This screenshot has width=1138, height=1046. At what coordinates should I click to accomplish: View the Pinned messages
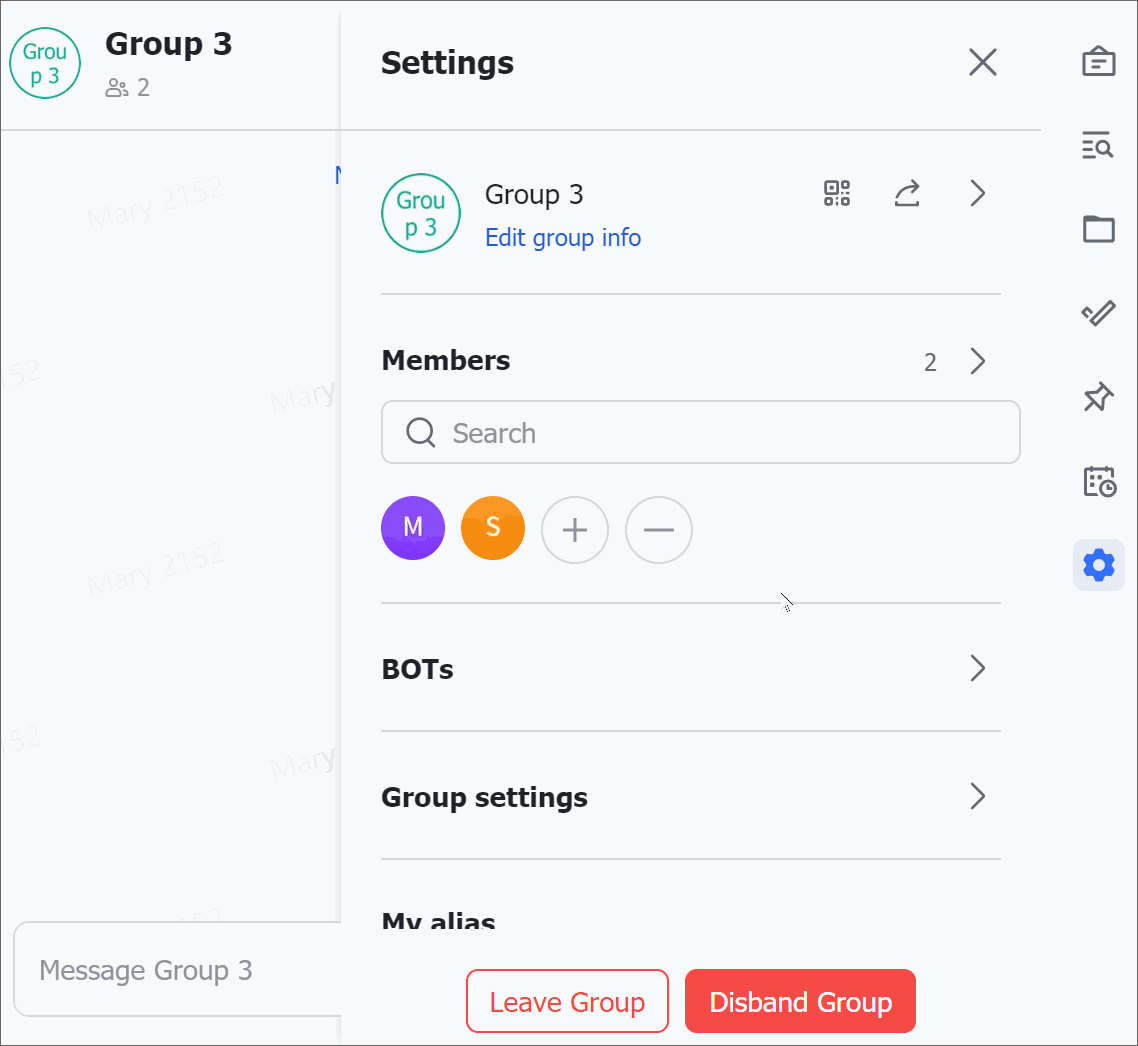[x=1098, y=397]
